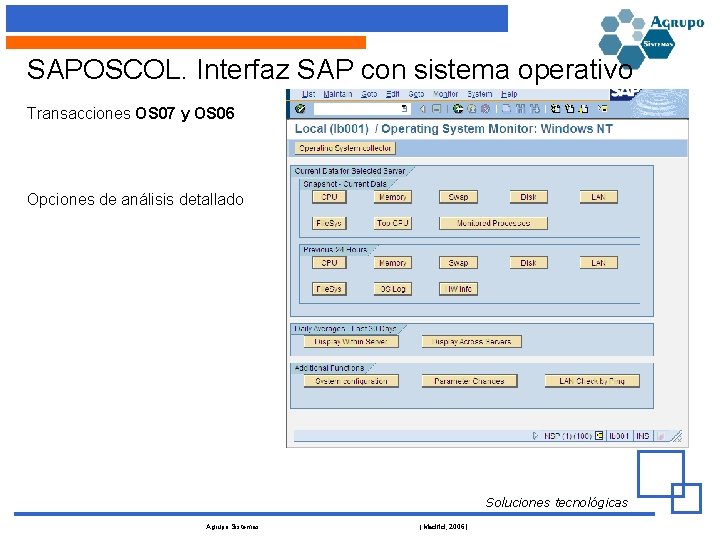Click NSP (1) (100) system status text
This screenshot has width=720, height=540.
coord(568,436)
